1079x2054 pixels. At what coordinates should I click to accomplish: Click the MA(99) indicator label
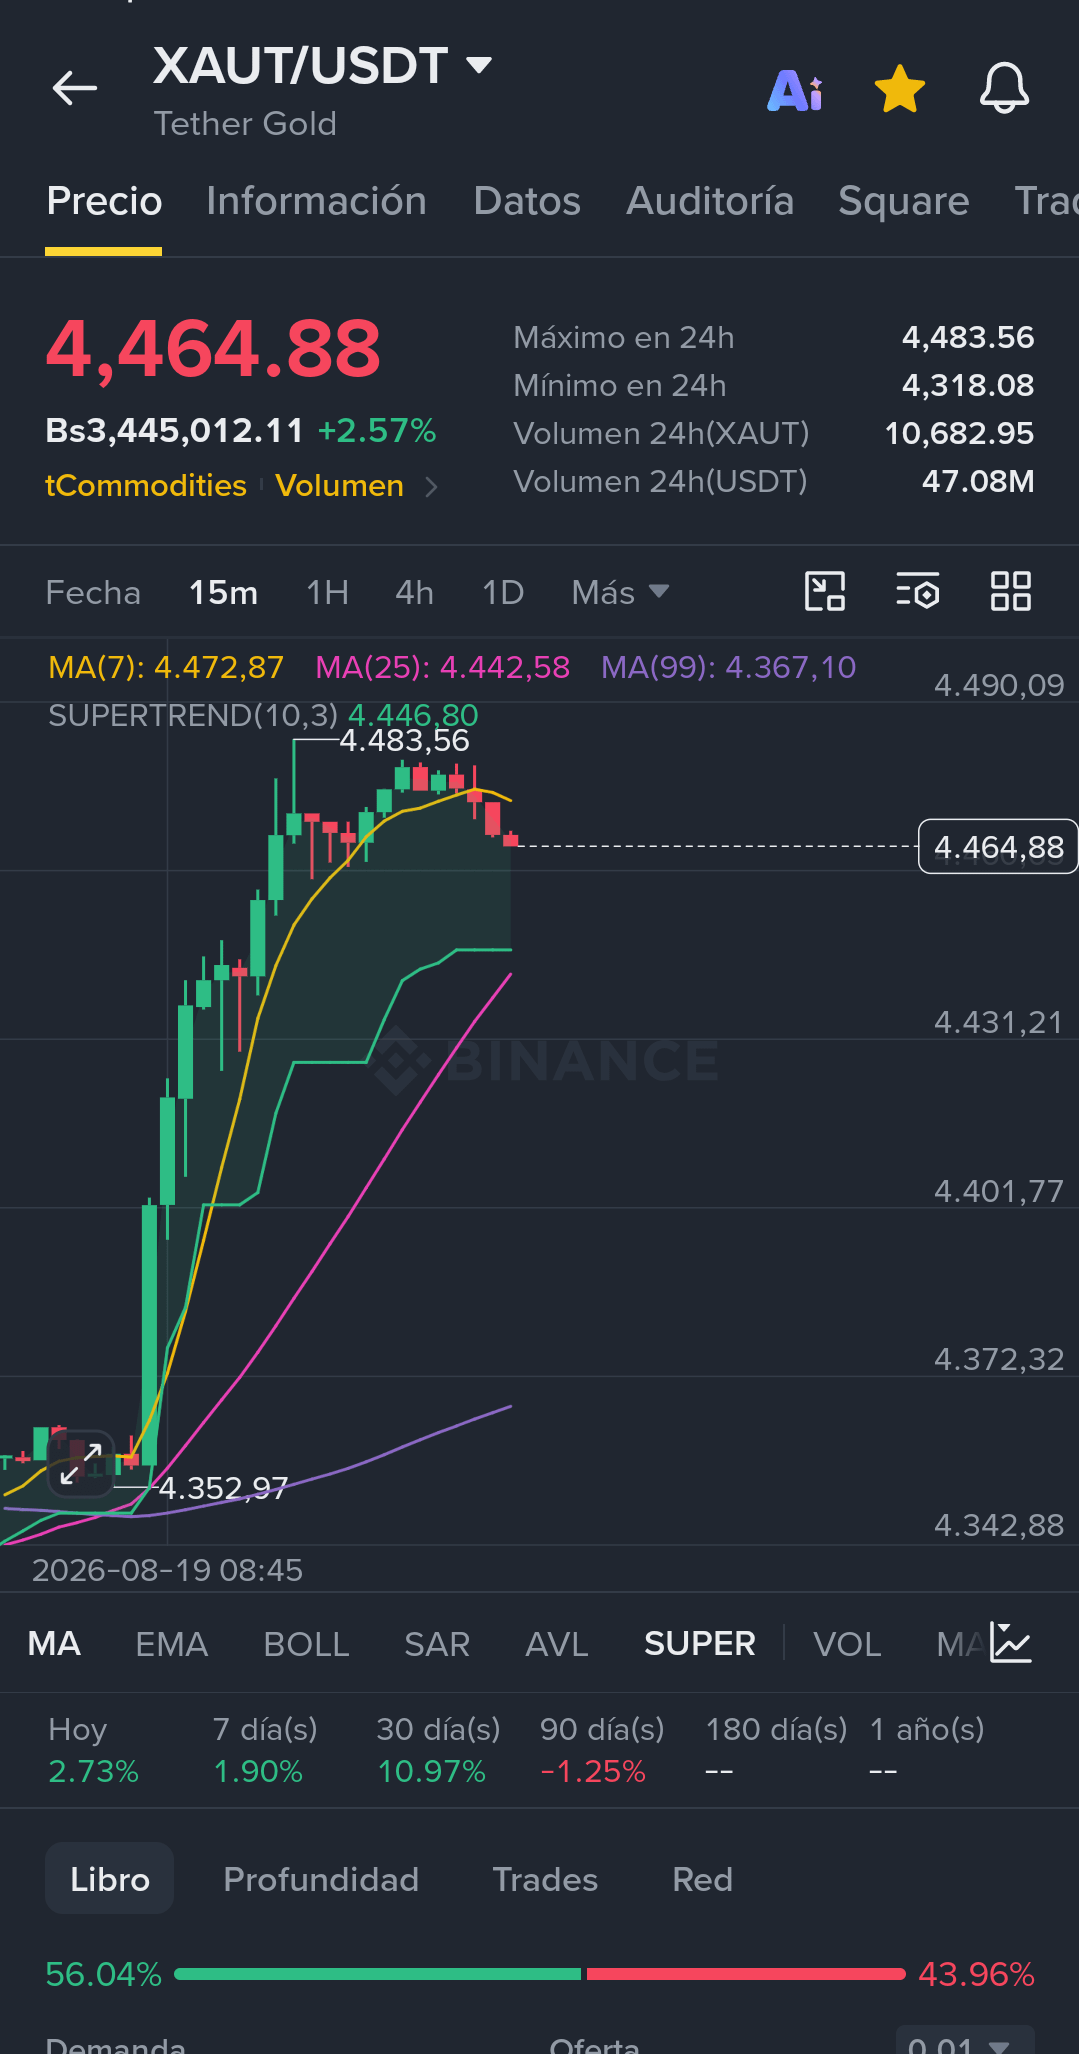coord(728,667)
